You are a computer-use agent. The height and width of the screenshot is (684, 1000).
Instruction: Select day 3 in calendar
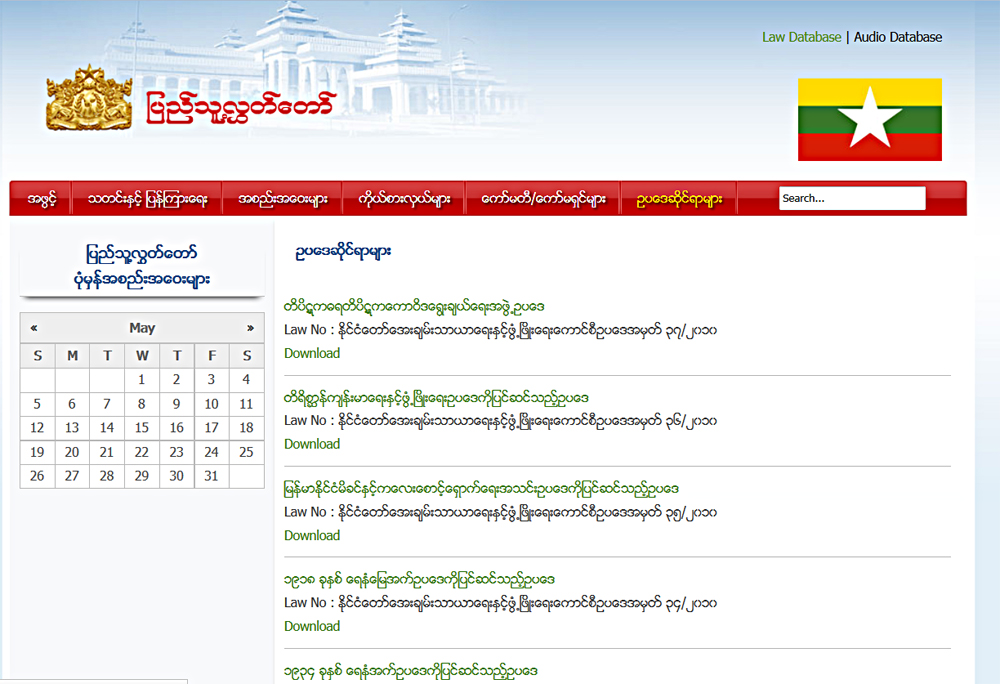pyautogui.click(x=211, y=379)
